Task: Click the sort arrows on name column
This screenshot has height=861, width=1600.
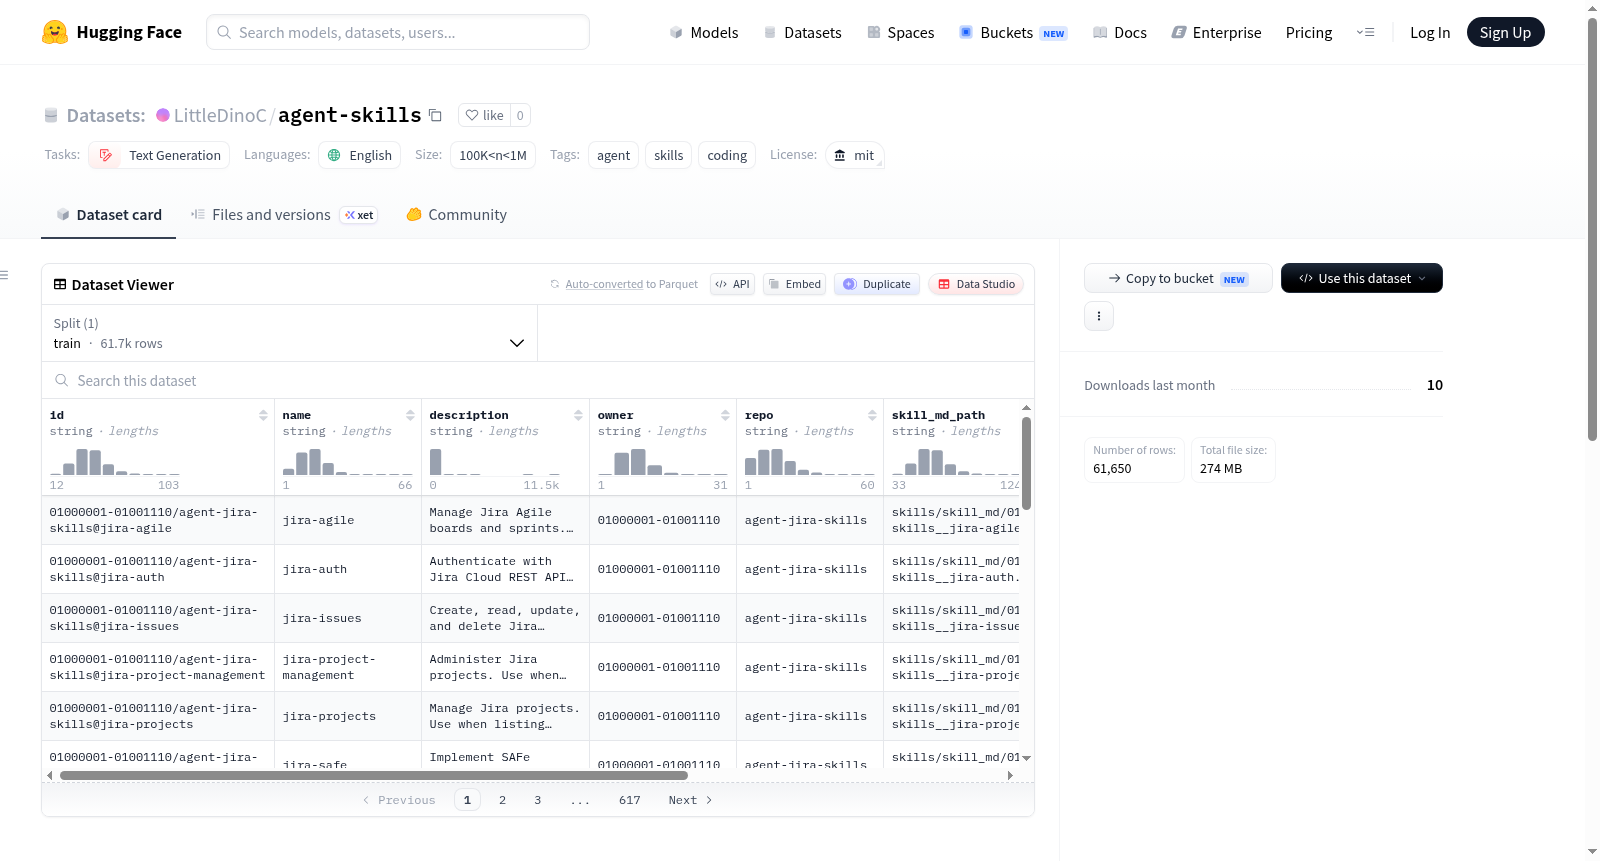Action: point(410,415)
